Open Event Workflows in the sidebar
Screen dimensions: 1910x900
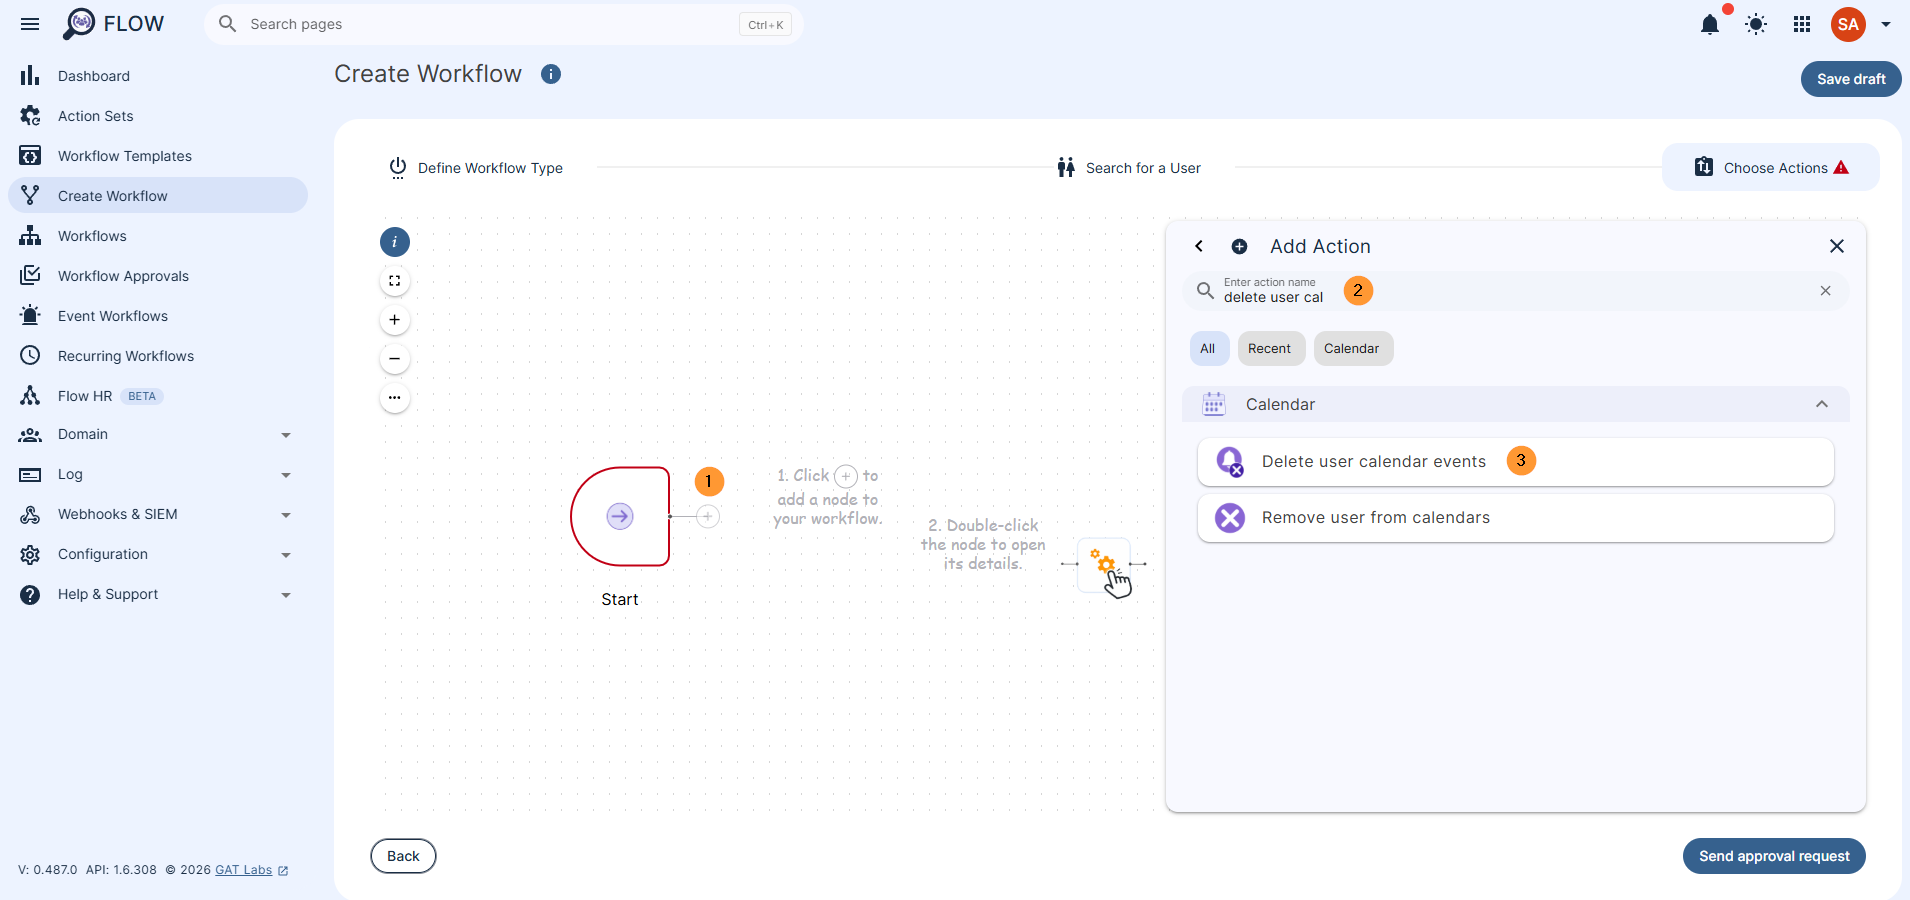158,316
